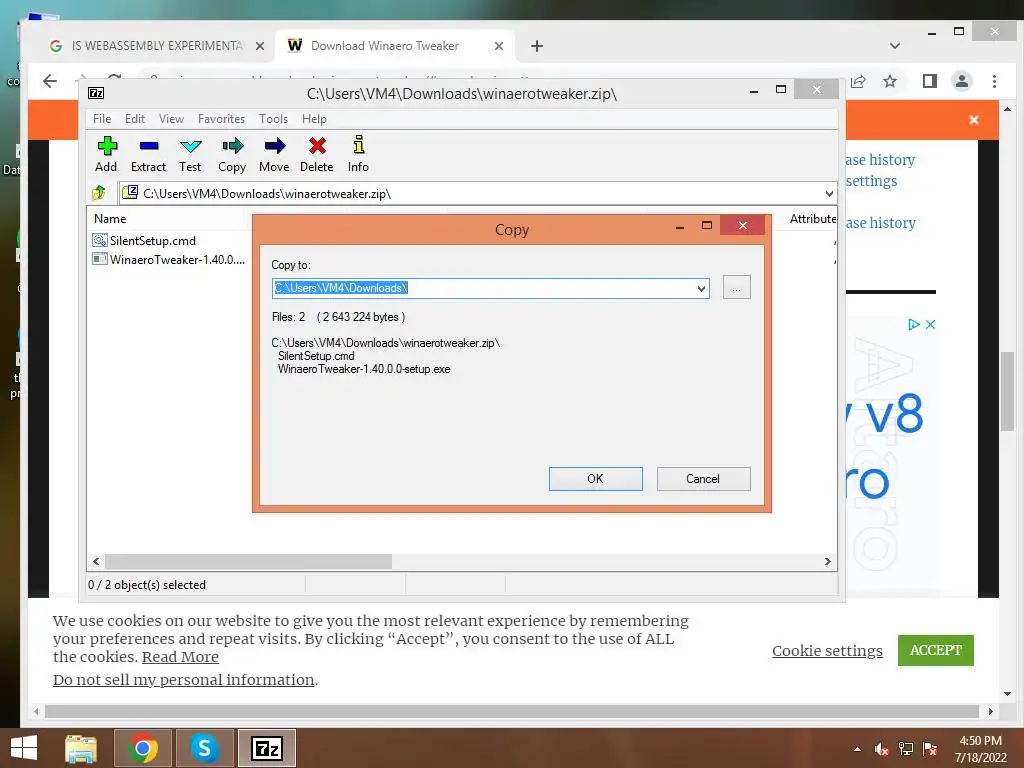The width and height of the screenshot is (1024, 768).
Task: Expand the 7-Zip address bar dropdown
Action: point(829,193)
